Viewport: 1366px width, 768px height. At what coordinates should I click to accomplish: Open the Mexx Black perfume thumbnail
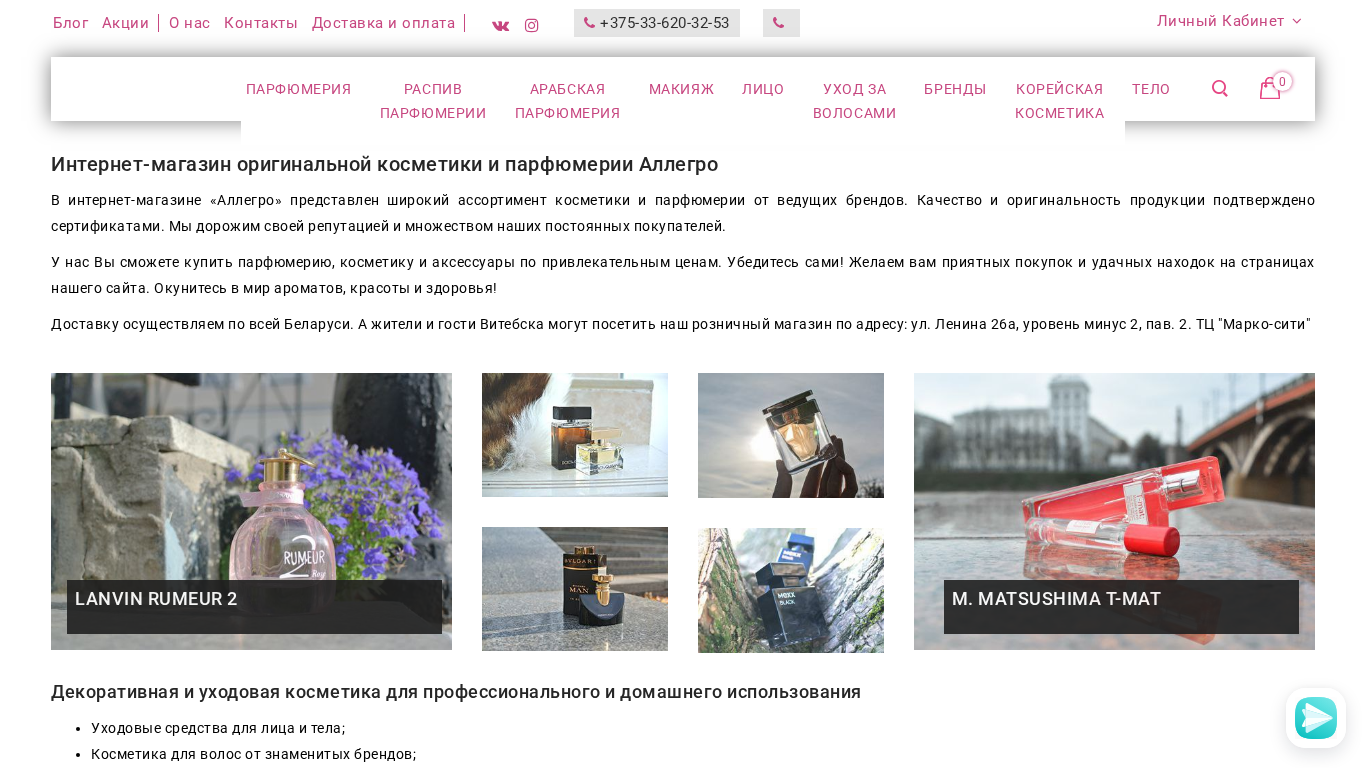791,590
